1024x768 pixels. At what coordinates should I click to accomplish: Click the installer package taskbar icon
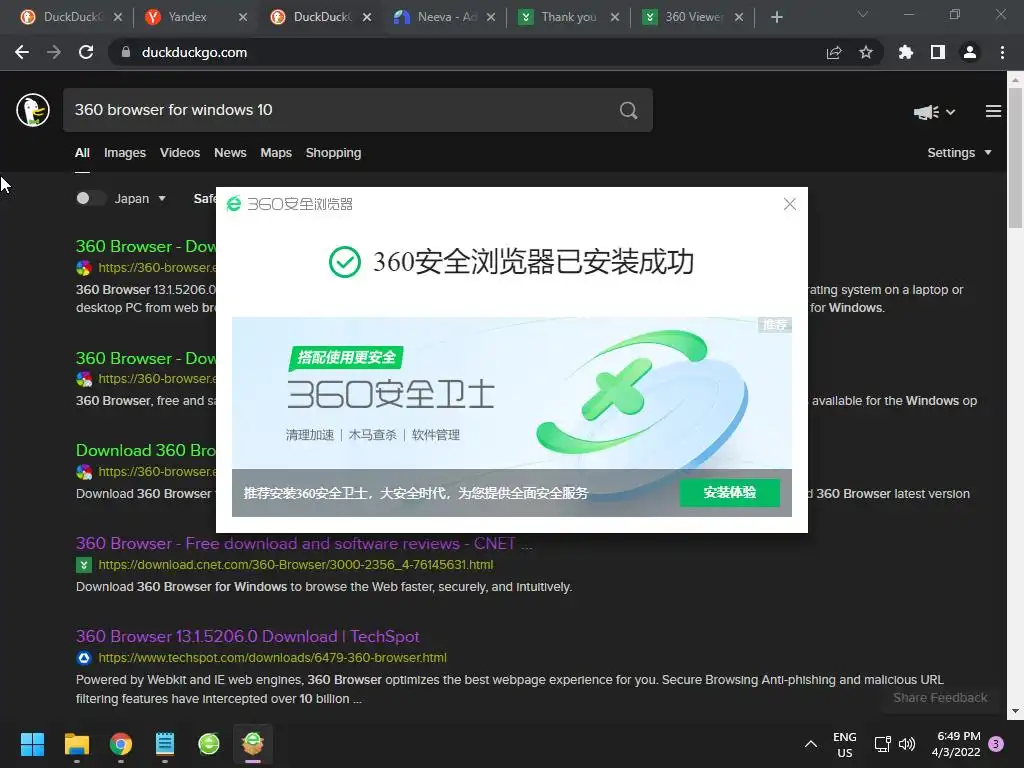(253, 743)
